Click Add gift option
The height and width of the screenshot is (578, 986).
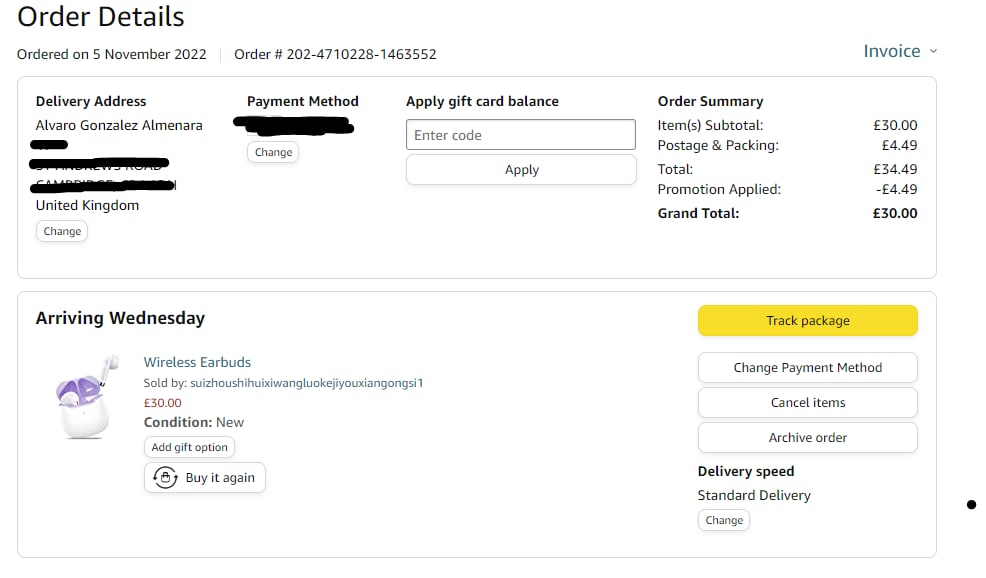[x=190, y=447]
